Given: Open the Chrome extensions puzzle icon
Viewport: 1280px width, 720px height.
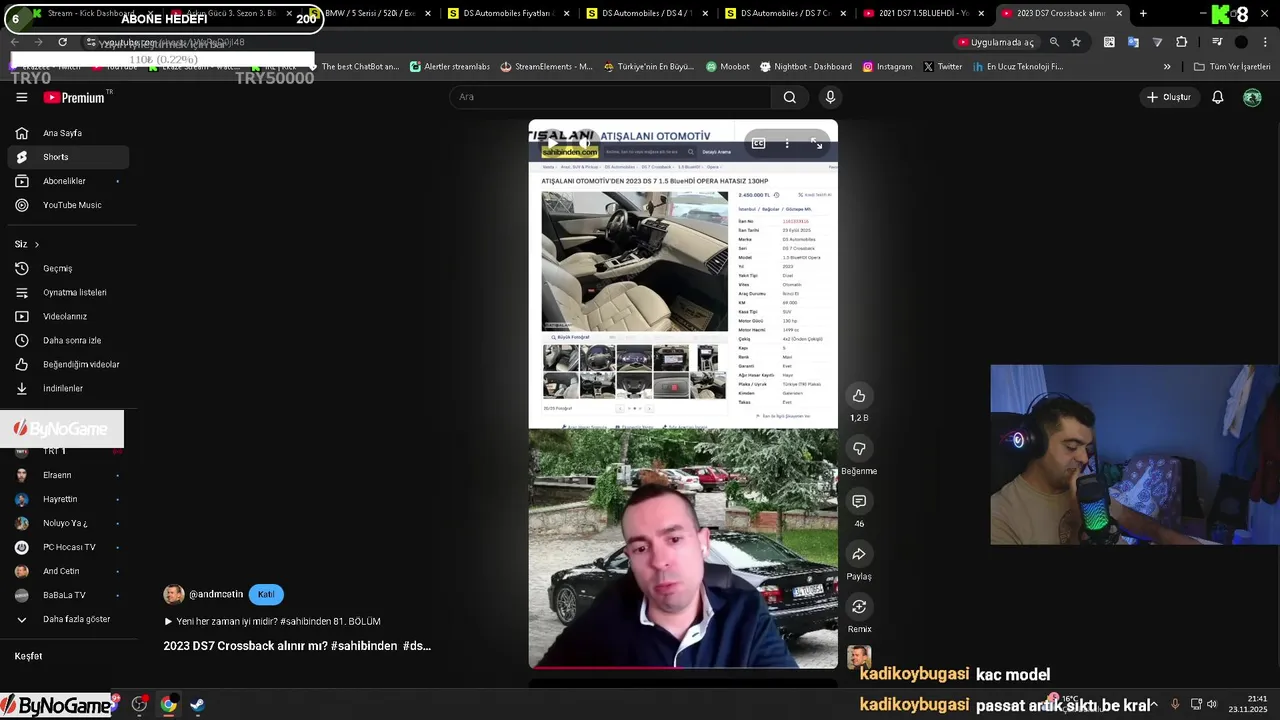Looking at the screenshot, I should 1182,42.
